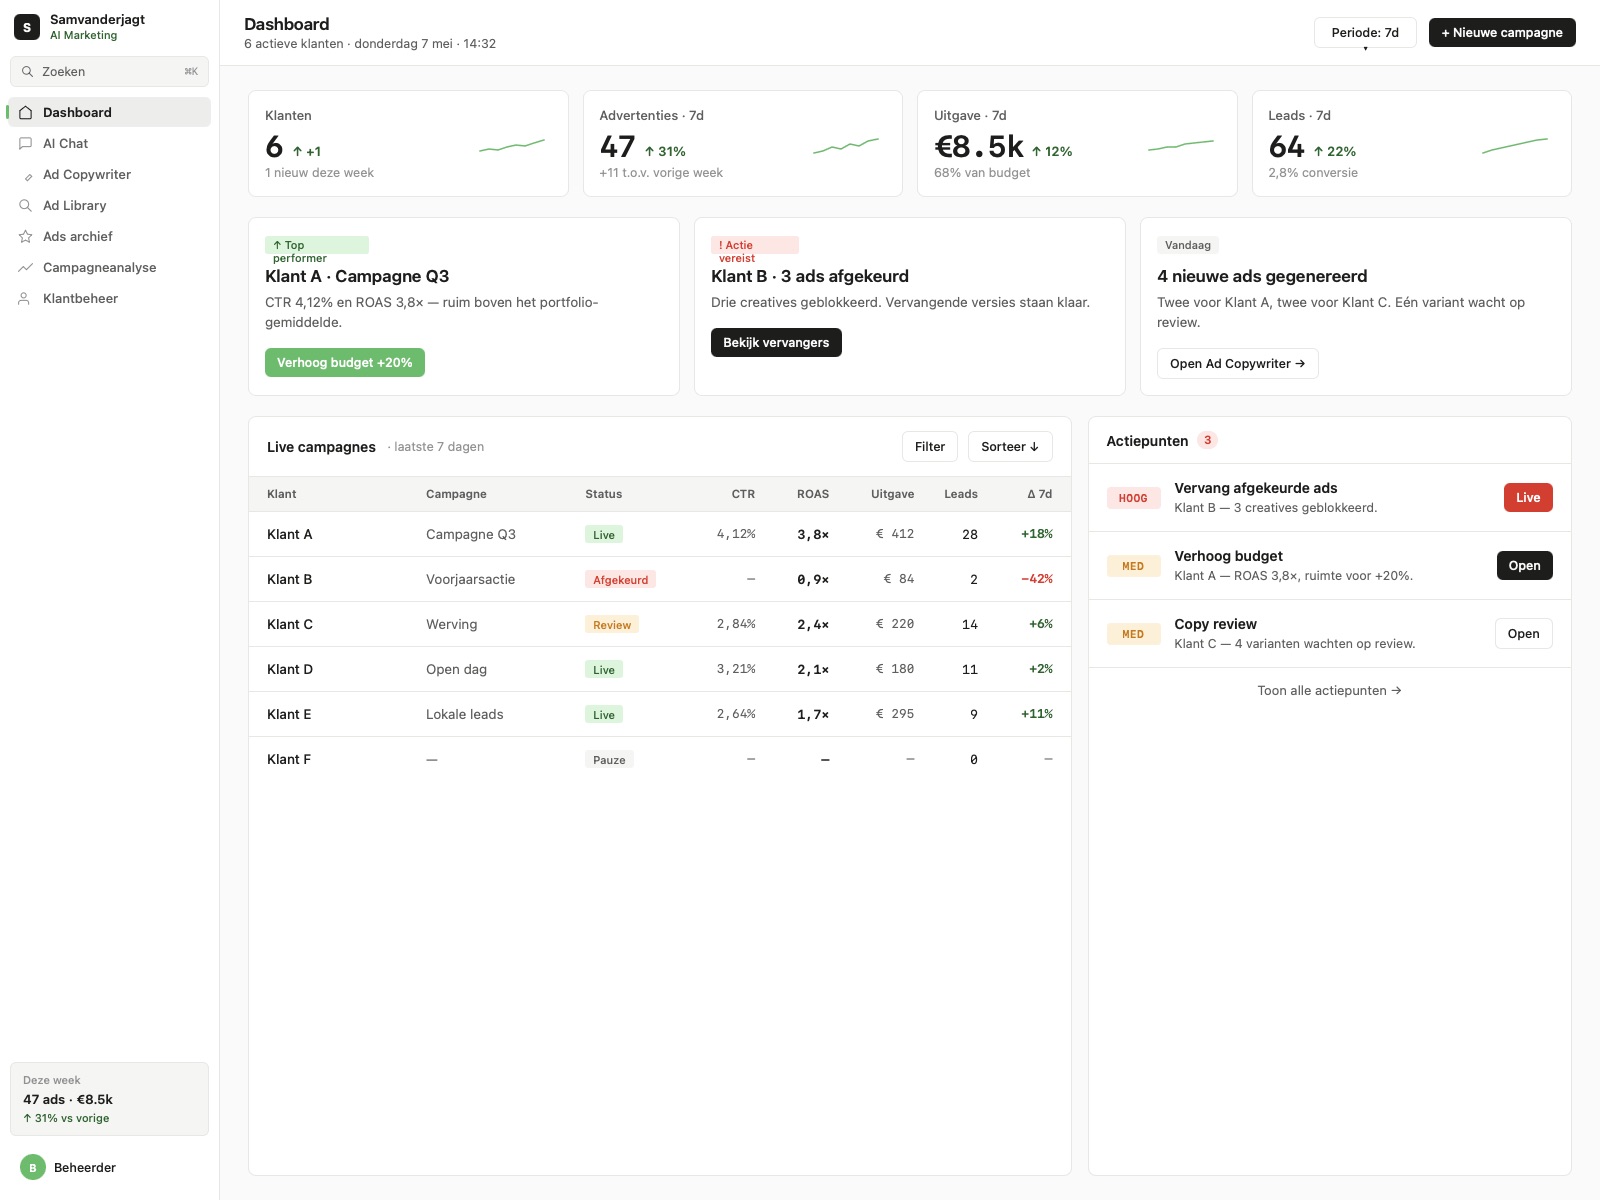The width and height of the screenshot is (1600, 1200).
Task: Open Campagneanalyse page
Action: (109, 267)
